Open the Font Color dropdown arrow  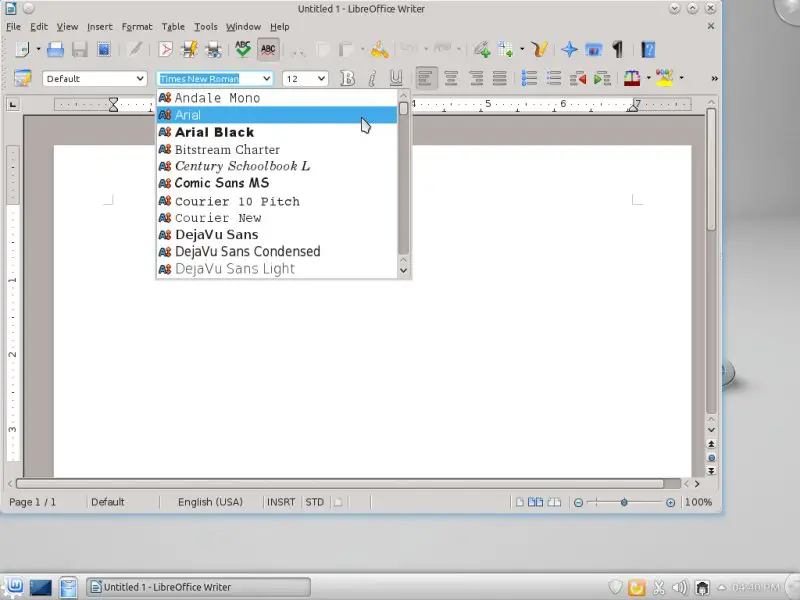648,78
